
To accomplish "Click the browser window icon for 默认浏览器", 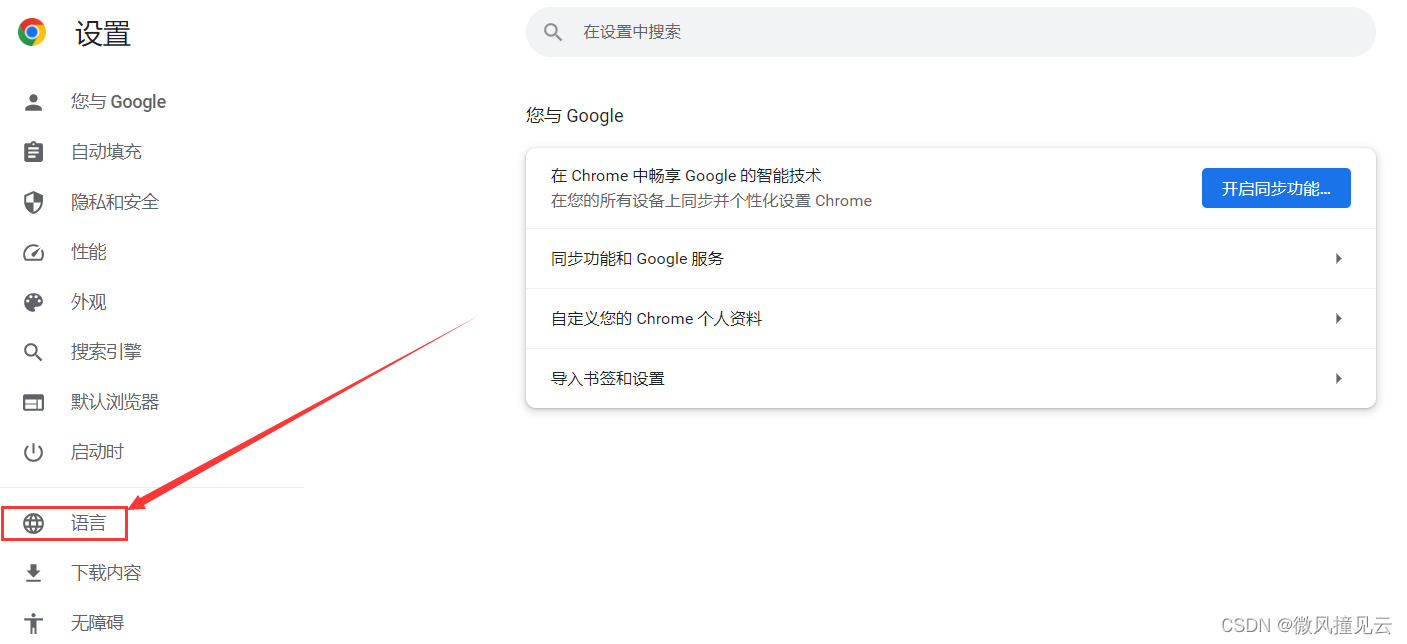I will coord(34,402).
